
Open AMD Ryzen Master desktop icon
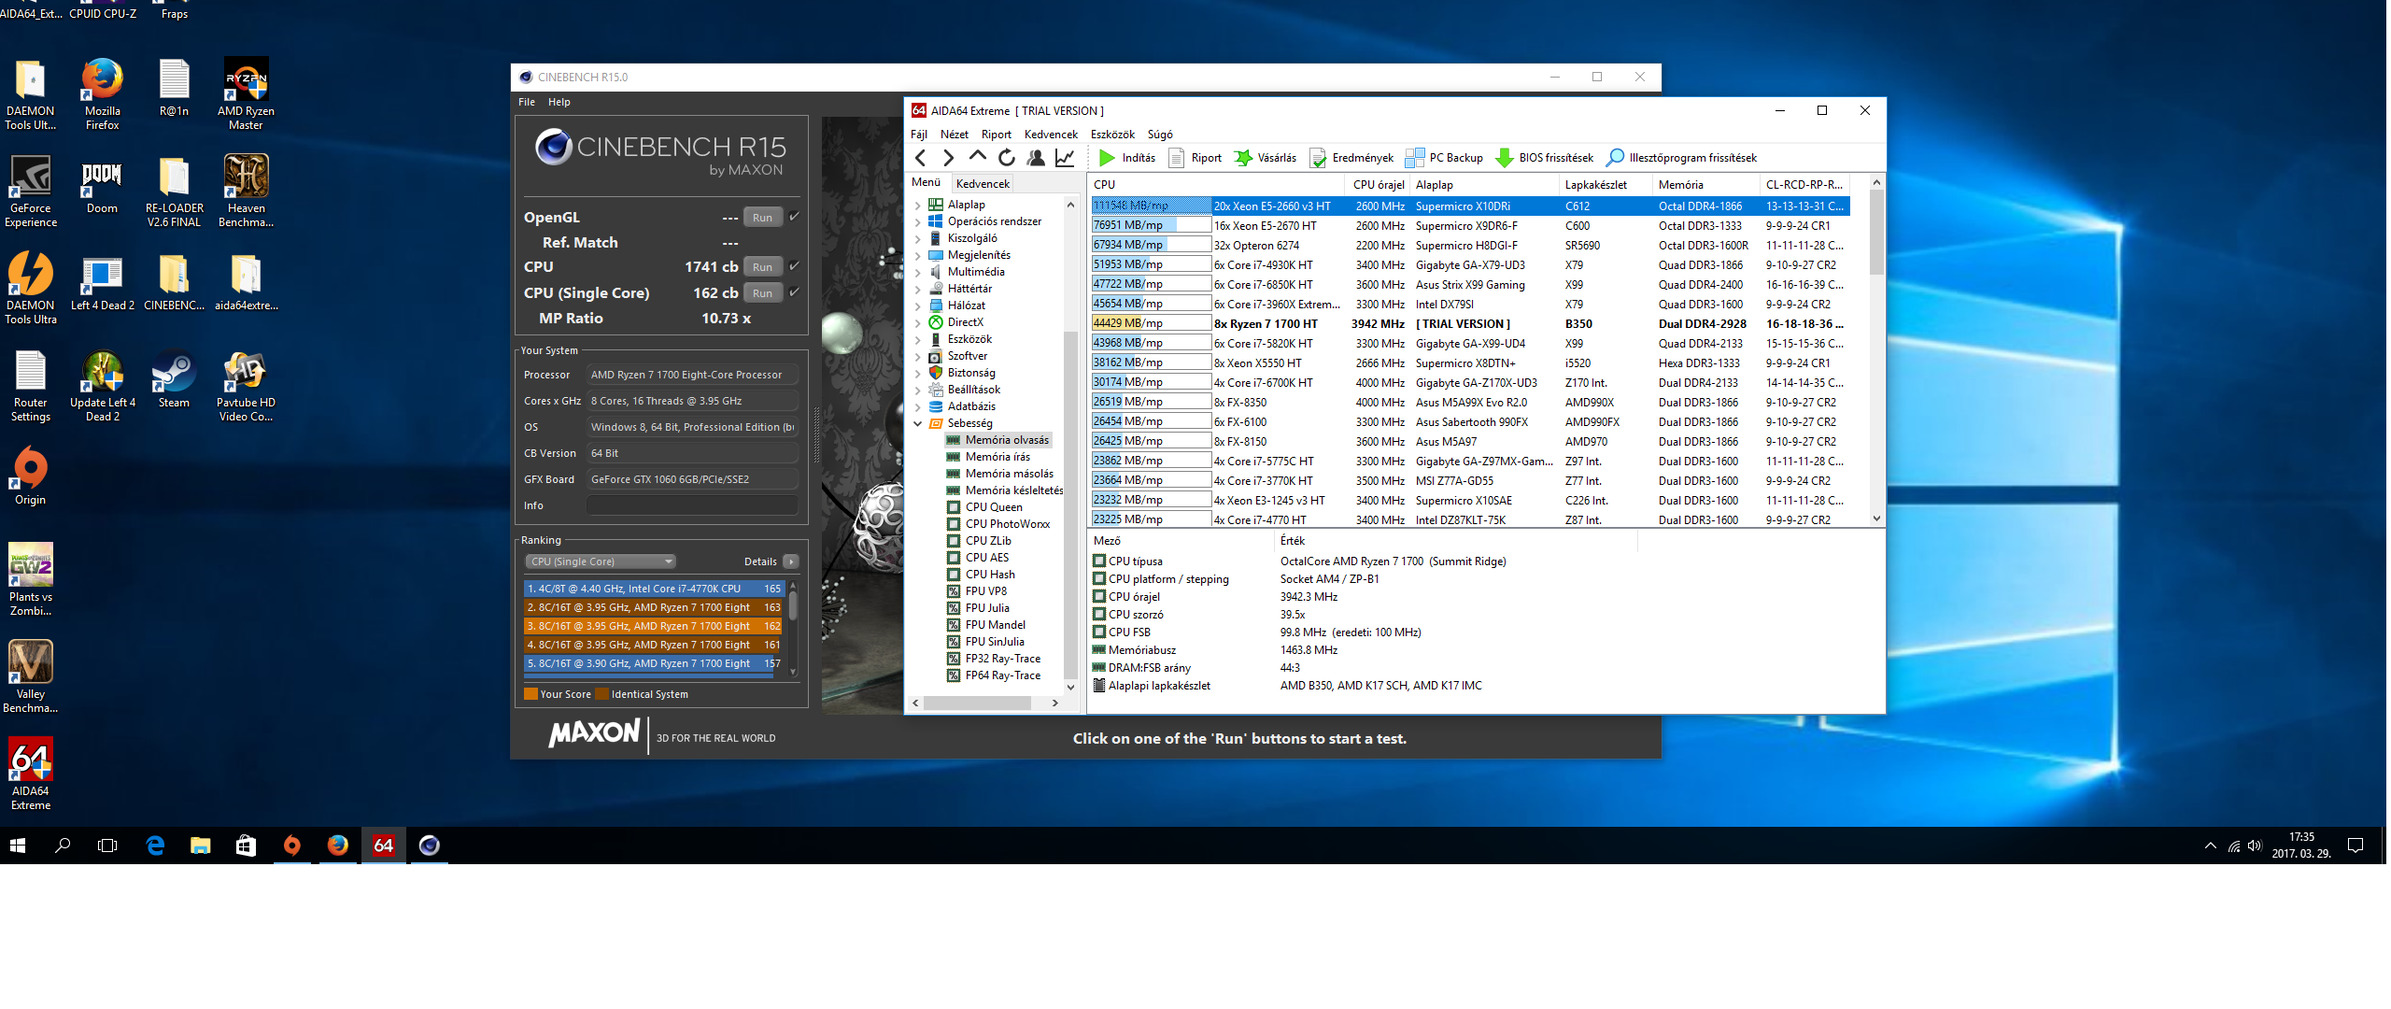point(246,93)
